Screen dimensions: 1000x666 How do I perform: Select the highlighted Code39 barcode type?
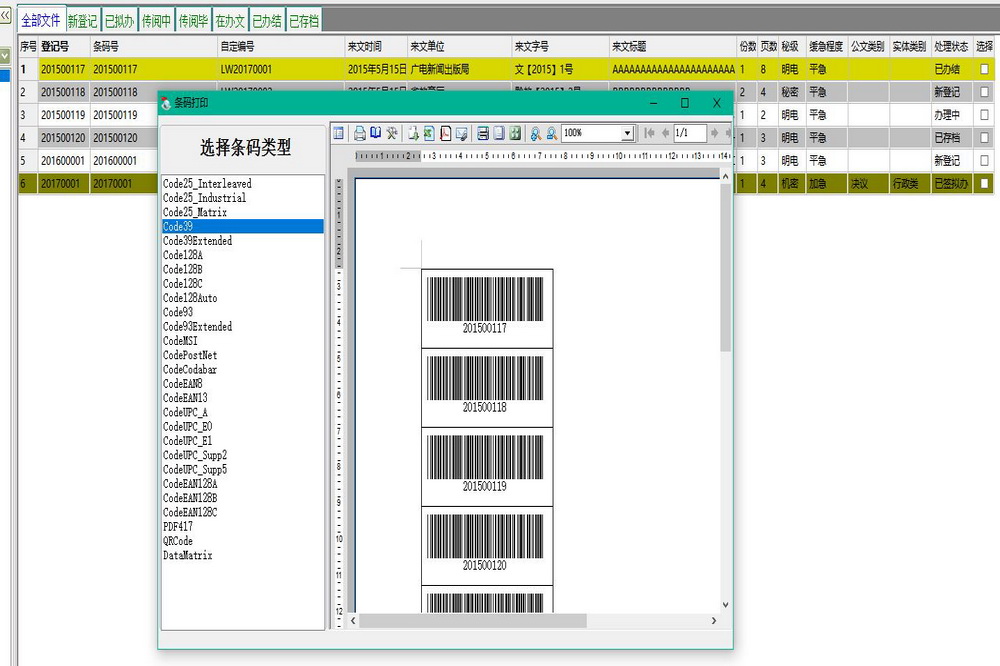pos(242,226)
